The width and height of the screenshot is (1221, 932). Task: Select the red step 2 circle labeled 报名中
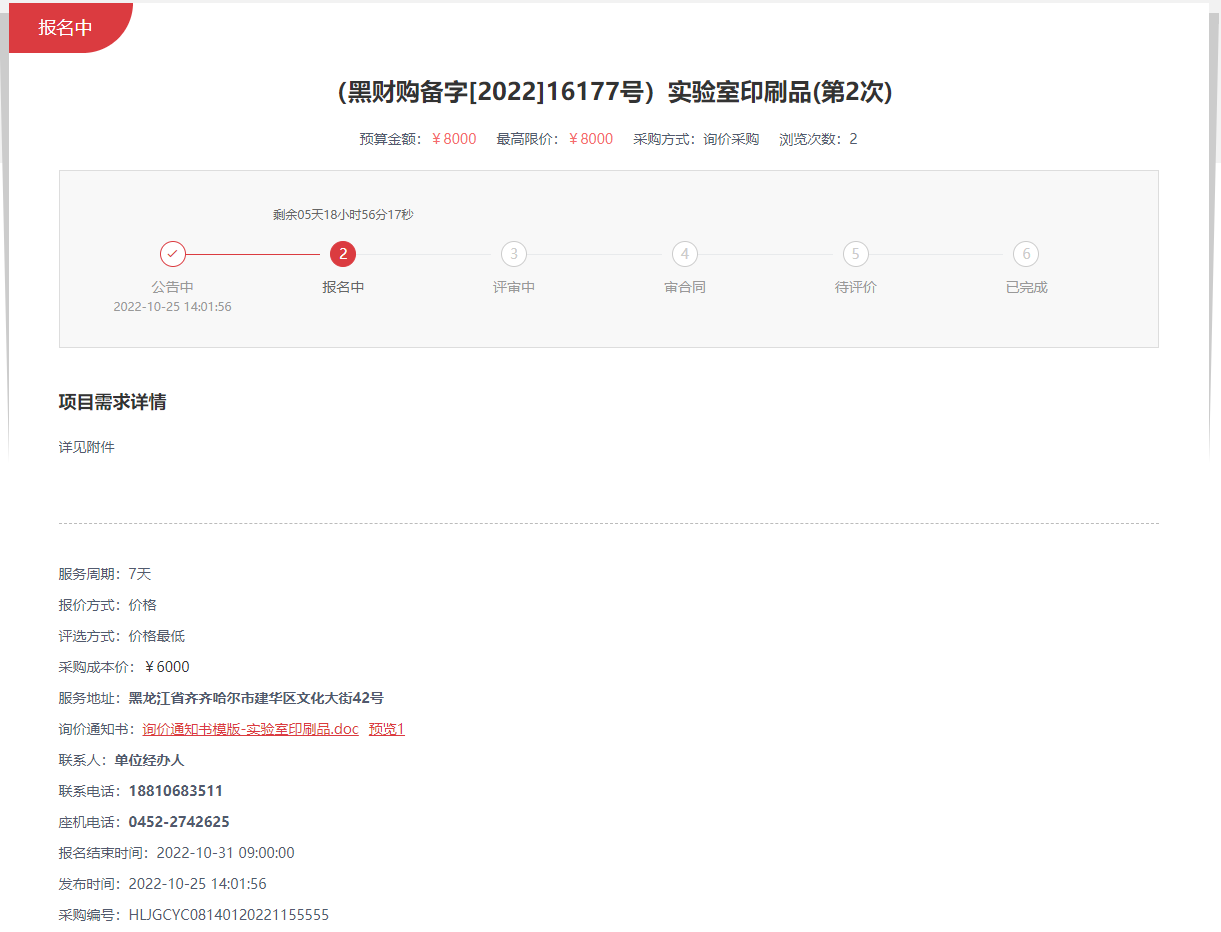click(x=344, y=254)
